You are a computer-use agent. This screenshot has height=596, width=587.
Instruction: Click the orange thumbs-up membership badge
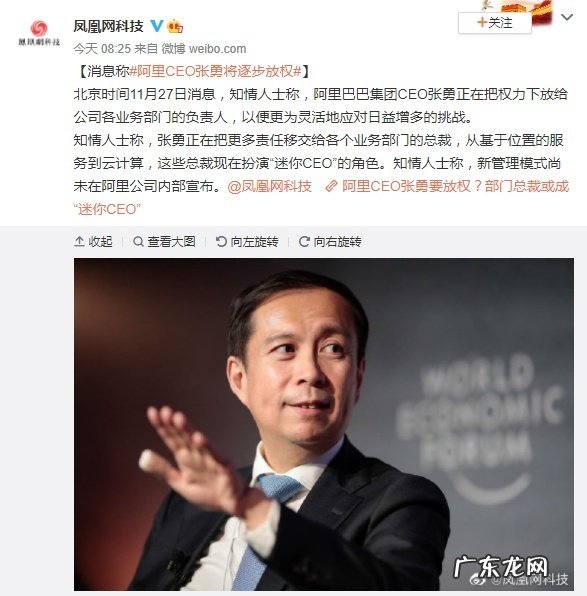175,26
